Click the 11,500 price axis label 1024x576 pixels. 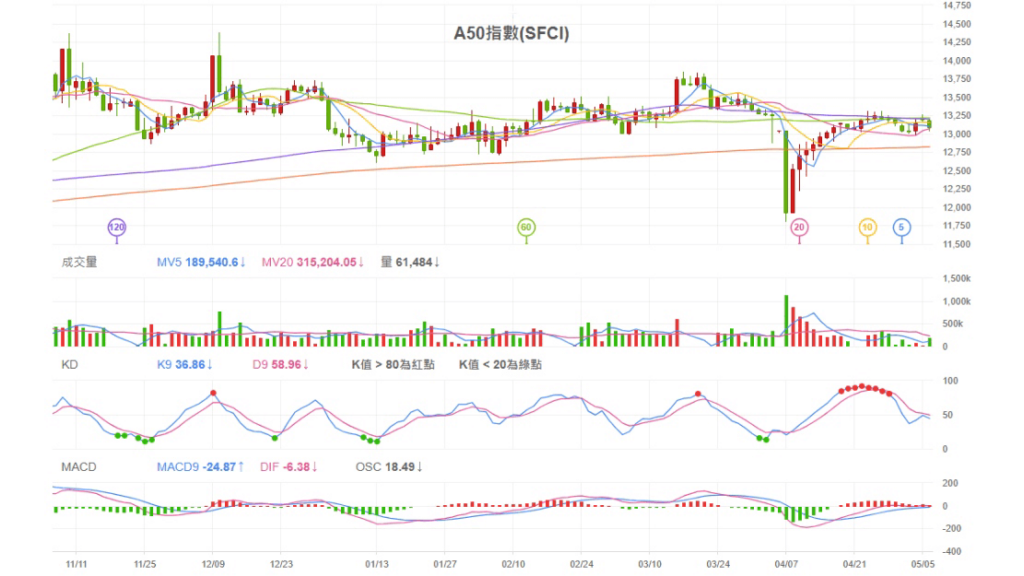coord(957,244)
